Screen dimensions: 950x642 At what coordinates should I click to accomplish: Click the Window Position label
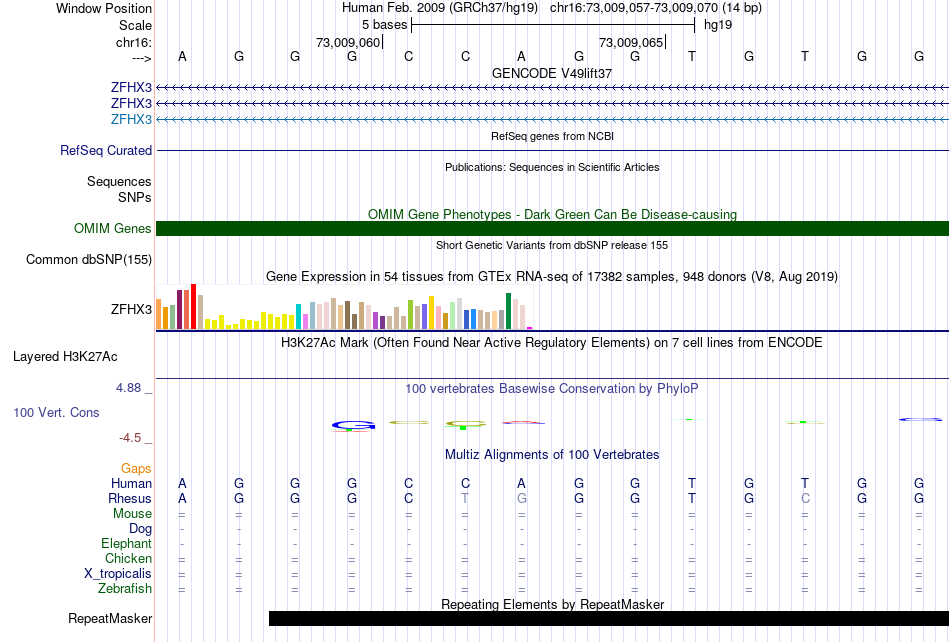coord(104,8)
